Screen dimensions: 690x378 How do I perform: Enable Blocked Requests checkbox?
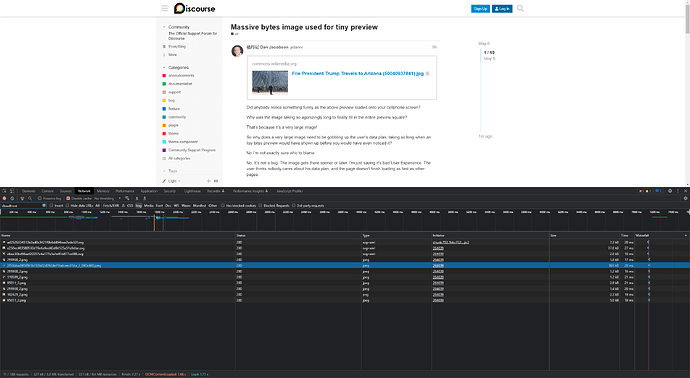[x=261, y=206]
